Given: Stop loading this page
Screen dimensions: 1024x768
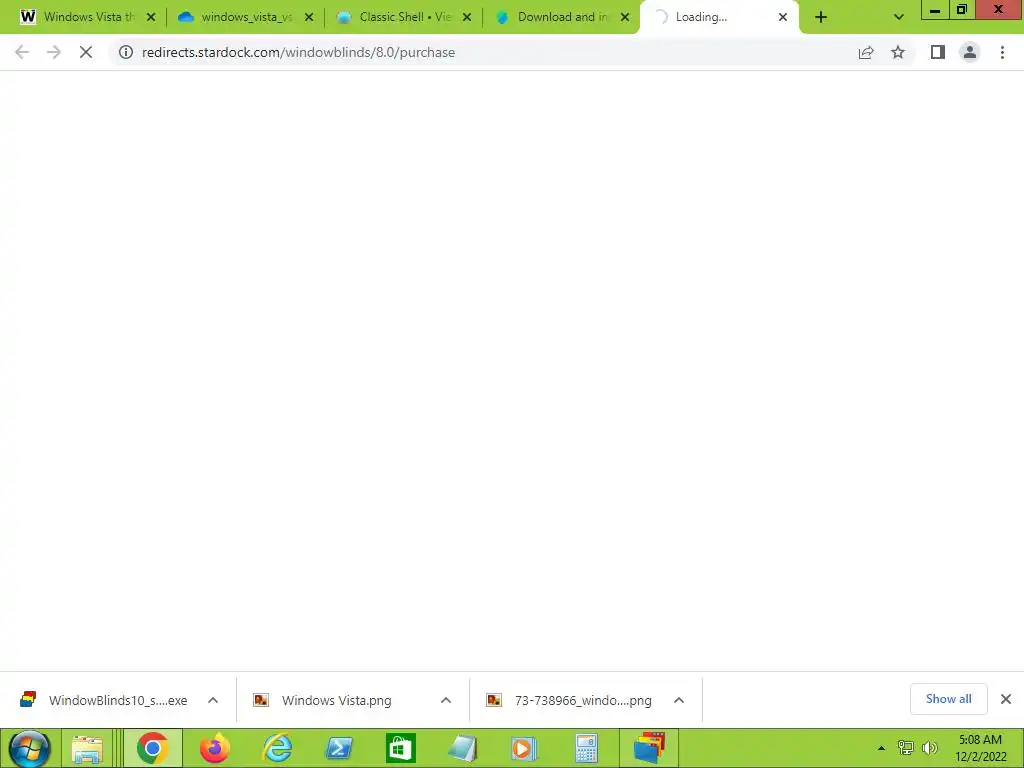Looking at the screenshot, I should point(86,52).
